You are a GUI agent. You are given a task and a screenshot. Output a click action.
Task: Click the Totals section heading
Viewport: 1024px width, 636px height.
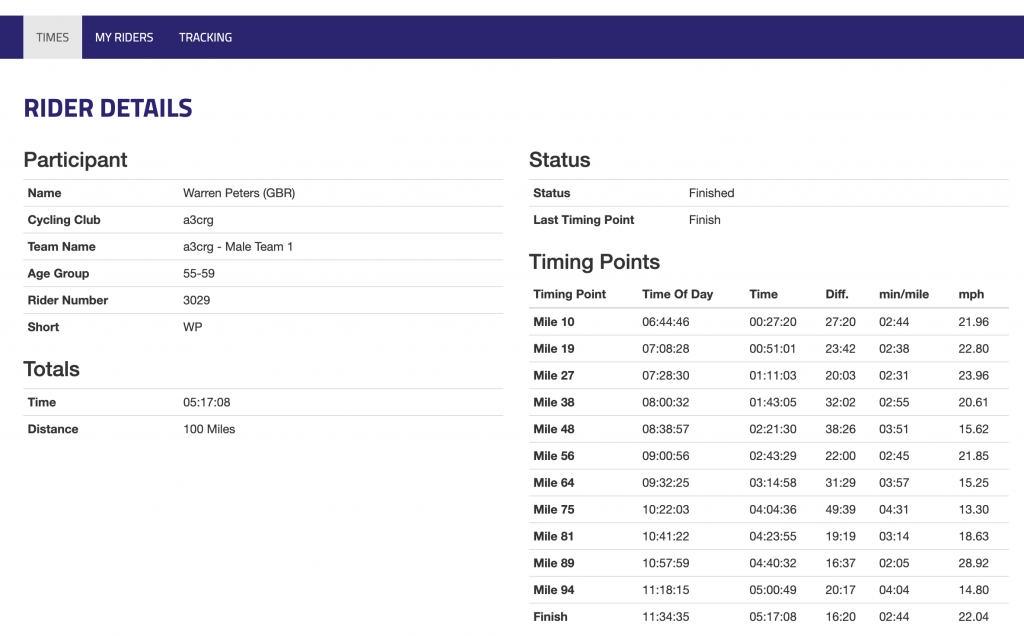[x=52, y=369]
